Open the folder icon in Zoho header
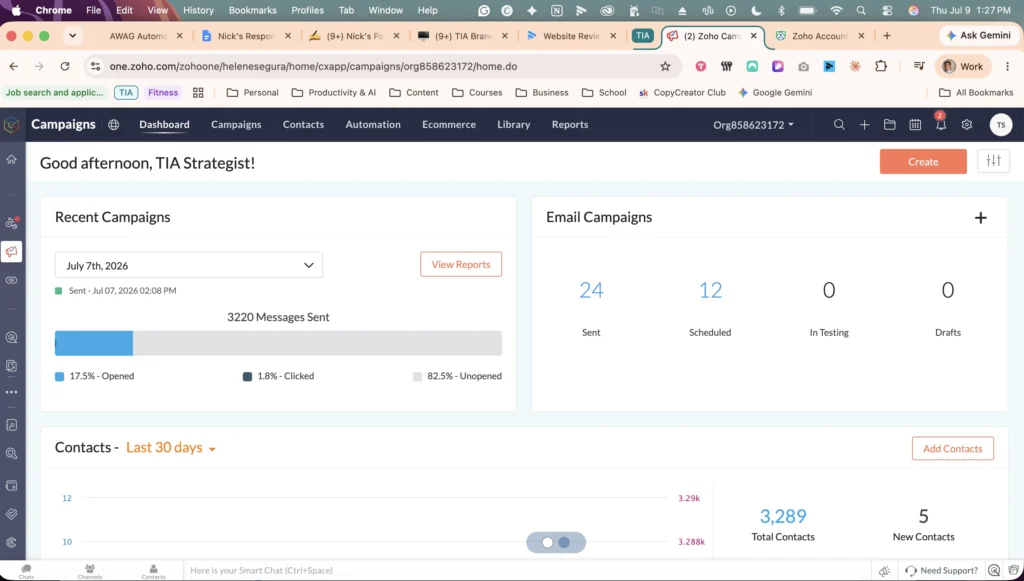The image size is (1024, 581). point(889,125)
